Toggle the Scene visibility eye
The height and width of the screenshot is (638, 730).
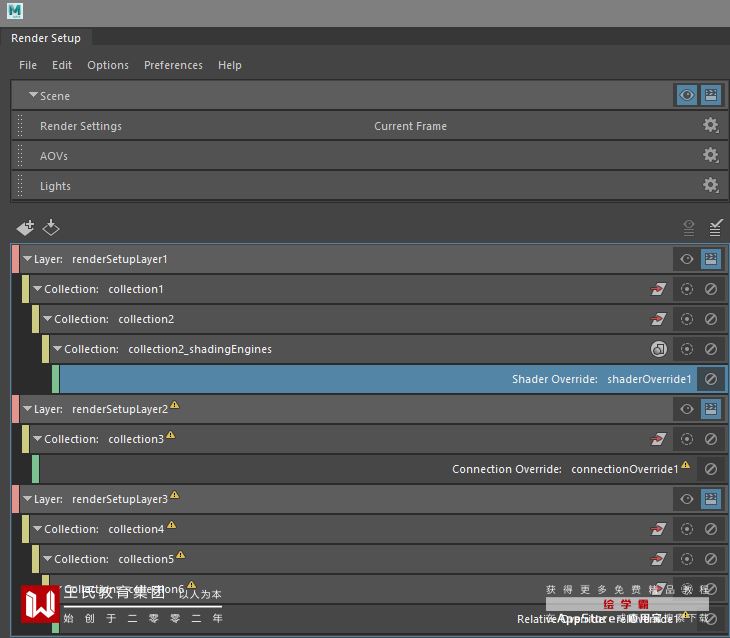point(687,95)
